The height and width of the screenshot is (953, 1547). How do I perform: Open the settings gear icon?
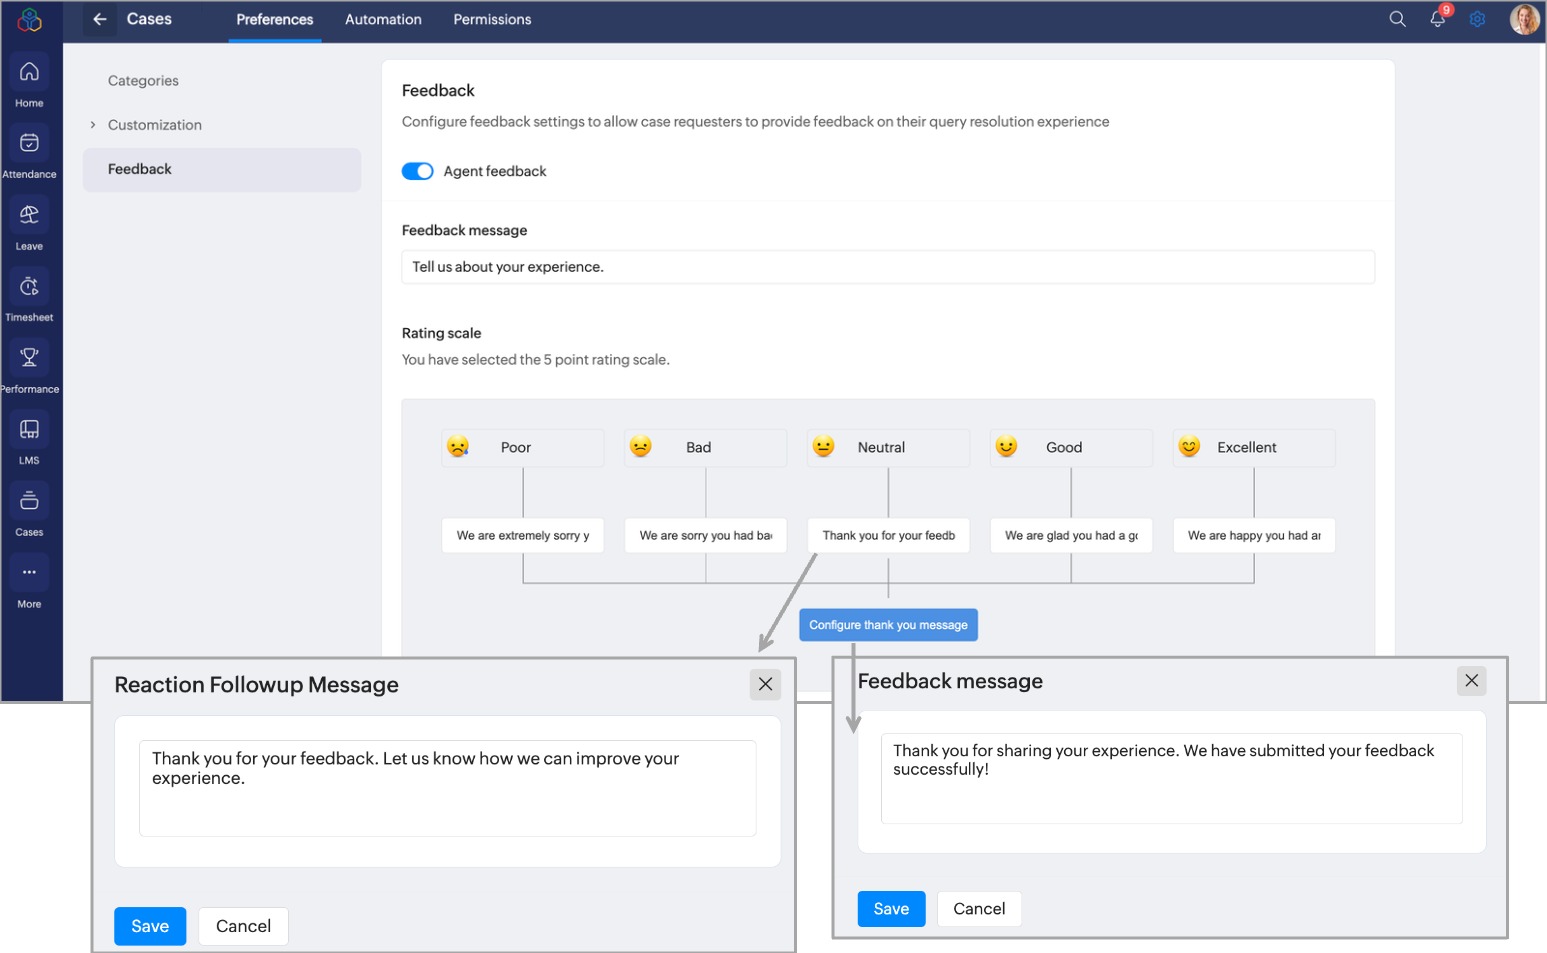[x=1477, y=19]
